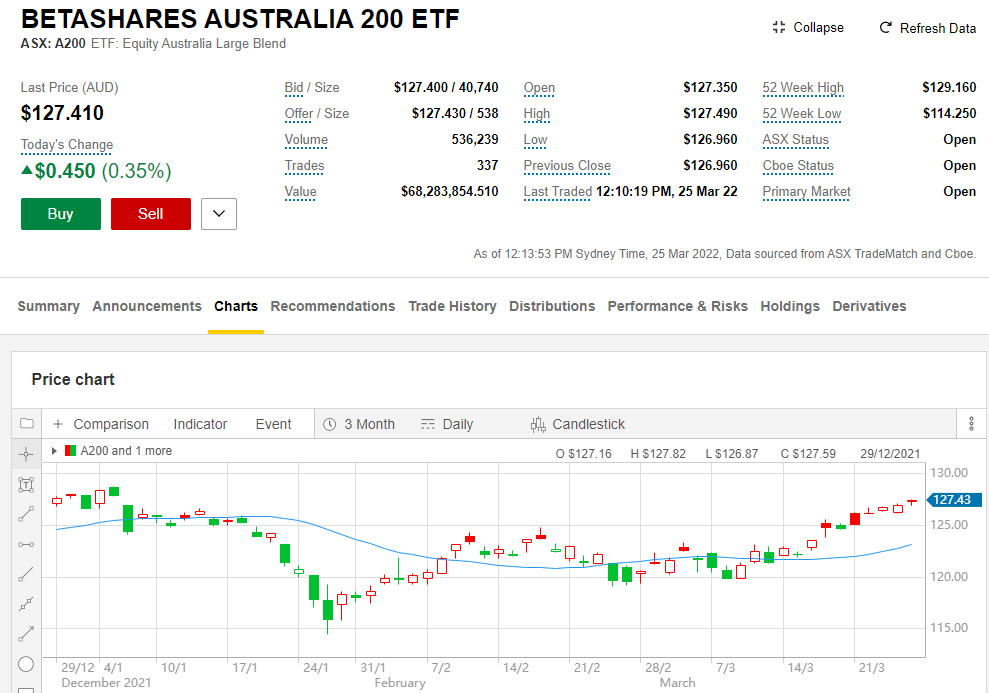Click the Offer / Size label

317,114
